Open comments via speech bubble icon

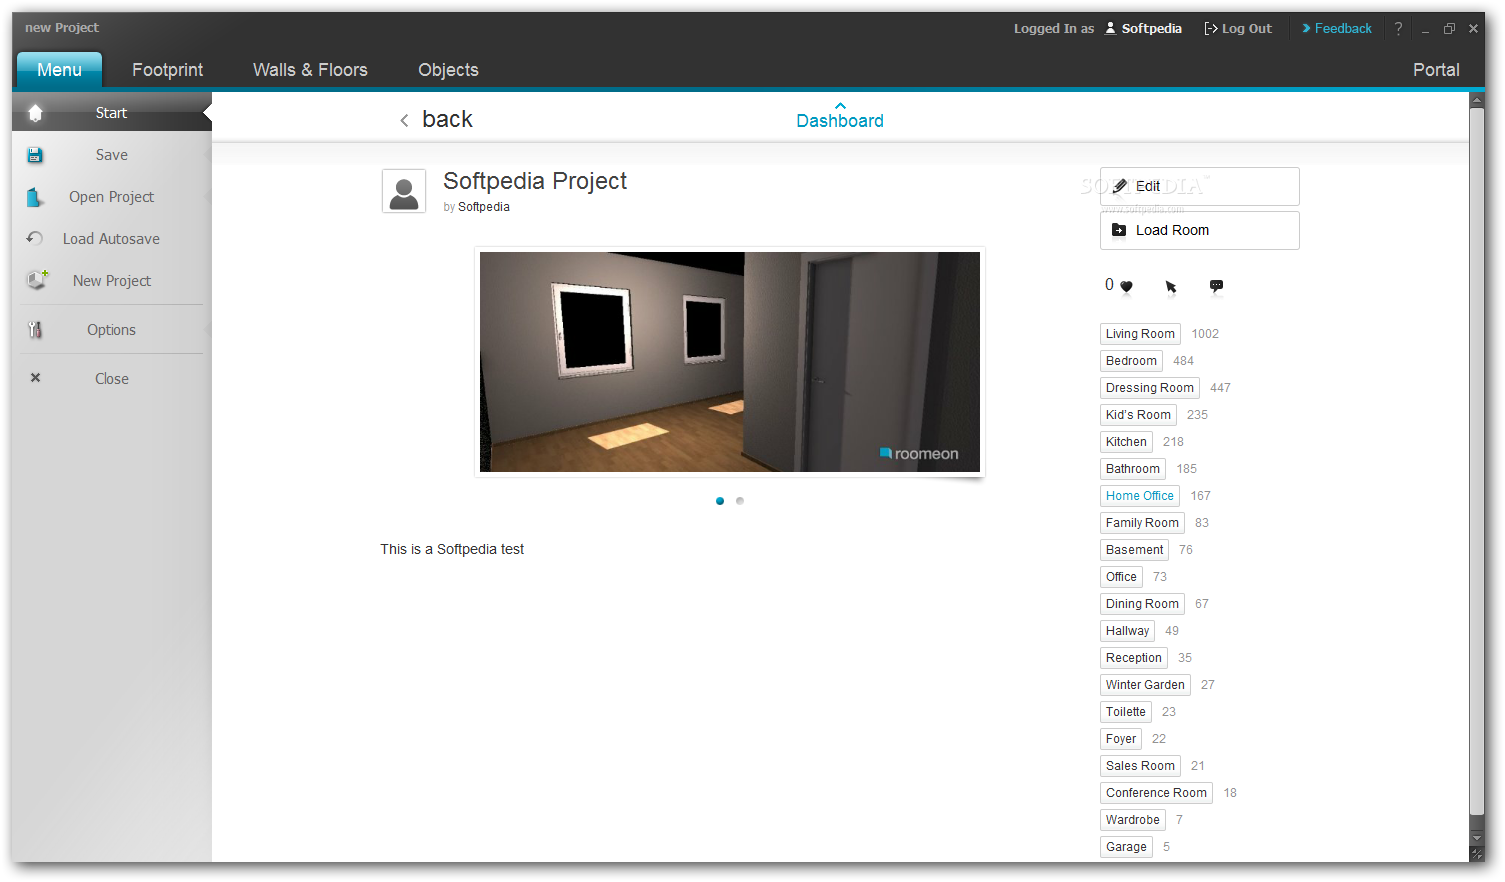1216,286
